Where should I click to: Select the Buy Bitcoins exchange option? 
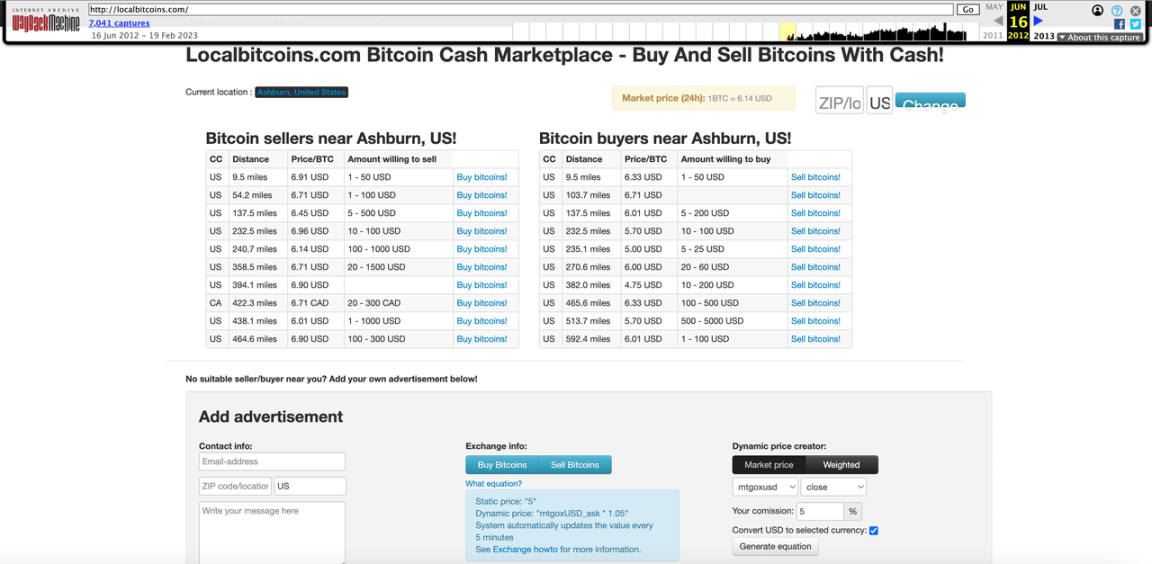pyautogui.click(x=502, y=465)
